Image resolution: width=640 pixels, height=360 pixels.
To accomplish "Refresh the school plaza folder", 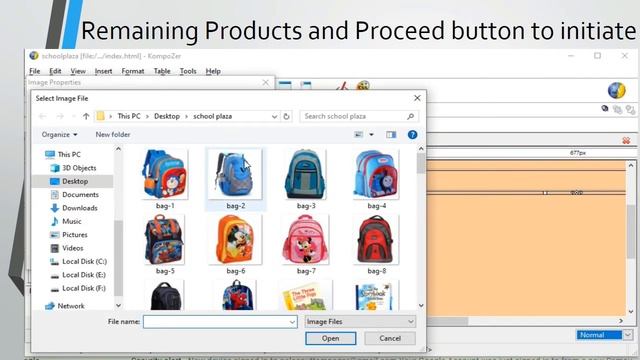I will (x=287, y=116).
